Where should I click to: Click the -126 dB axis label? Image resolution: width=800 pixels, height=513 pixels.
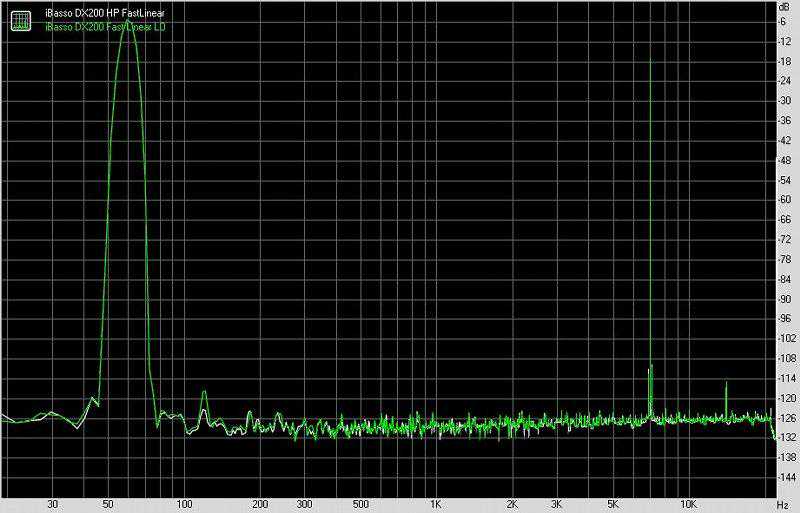click(787, 418)
